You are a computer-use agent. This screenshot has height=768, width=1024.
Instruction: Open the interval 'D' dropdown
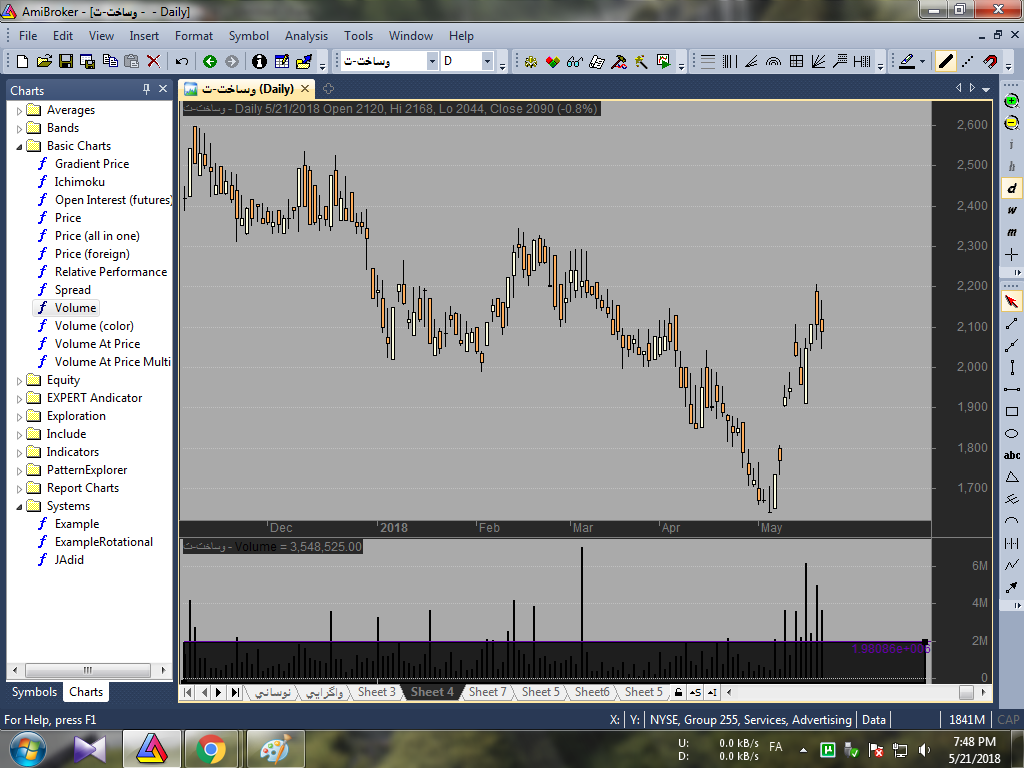487,61
